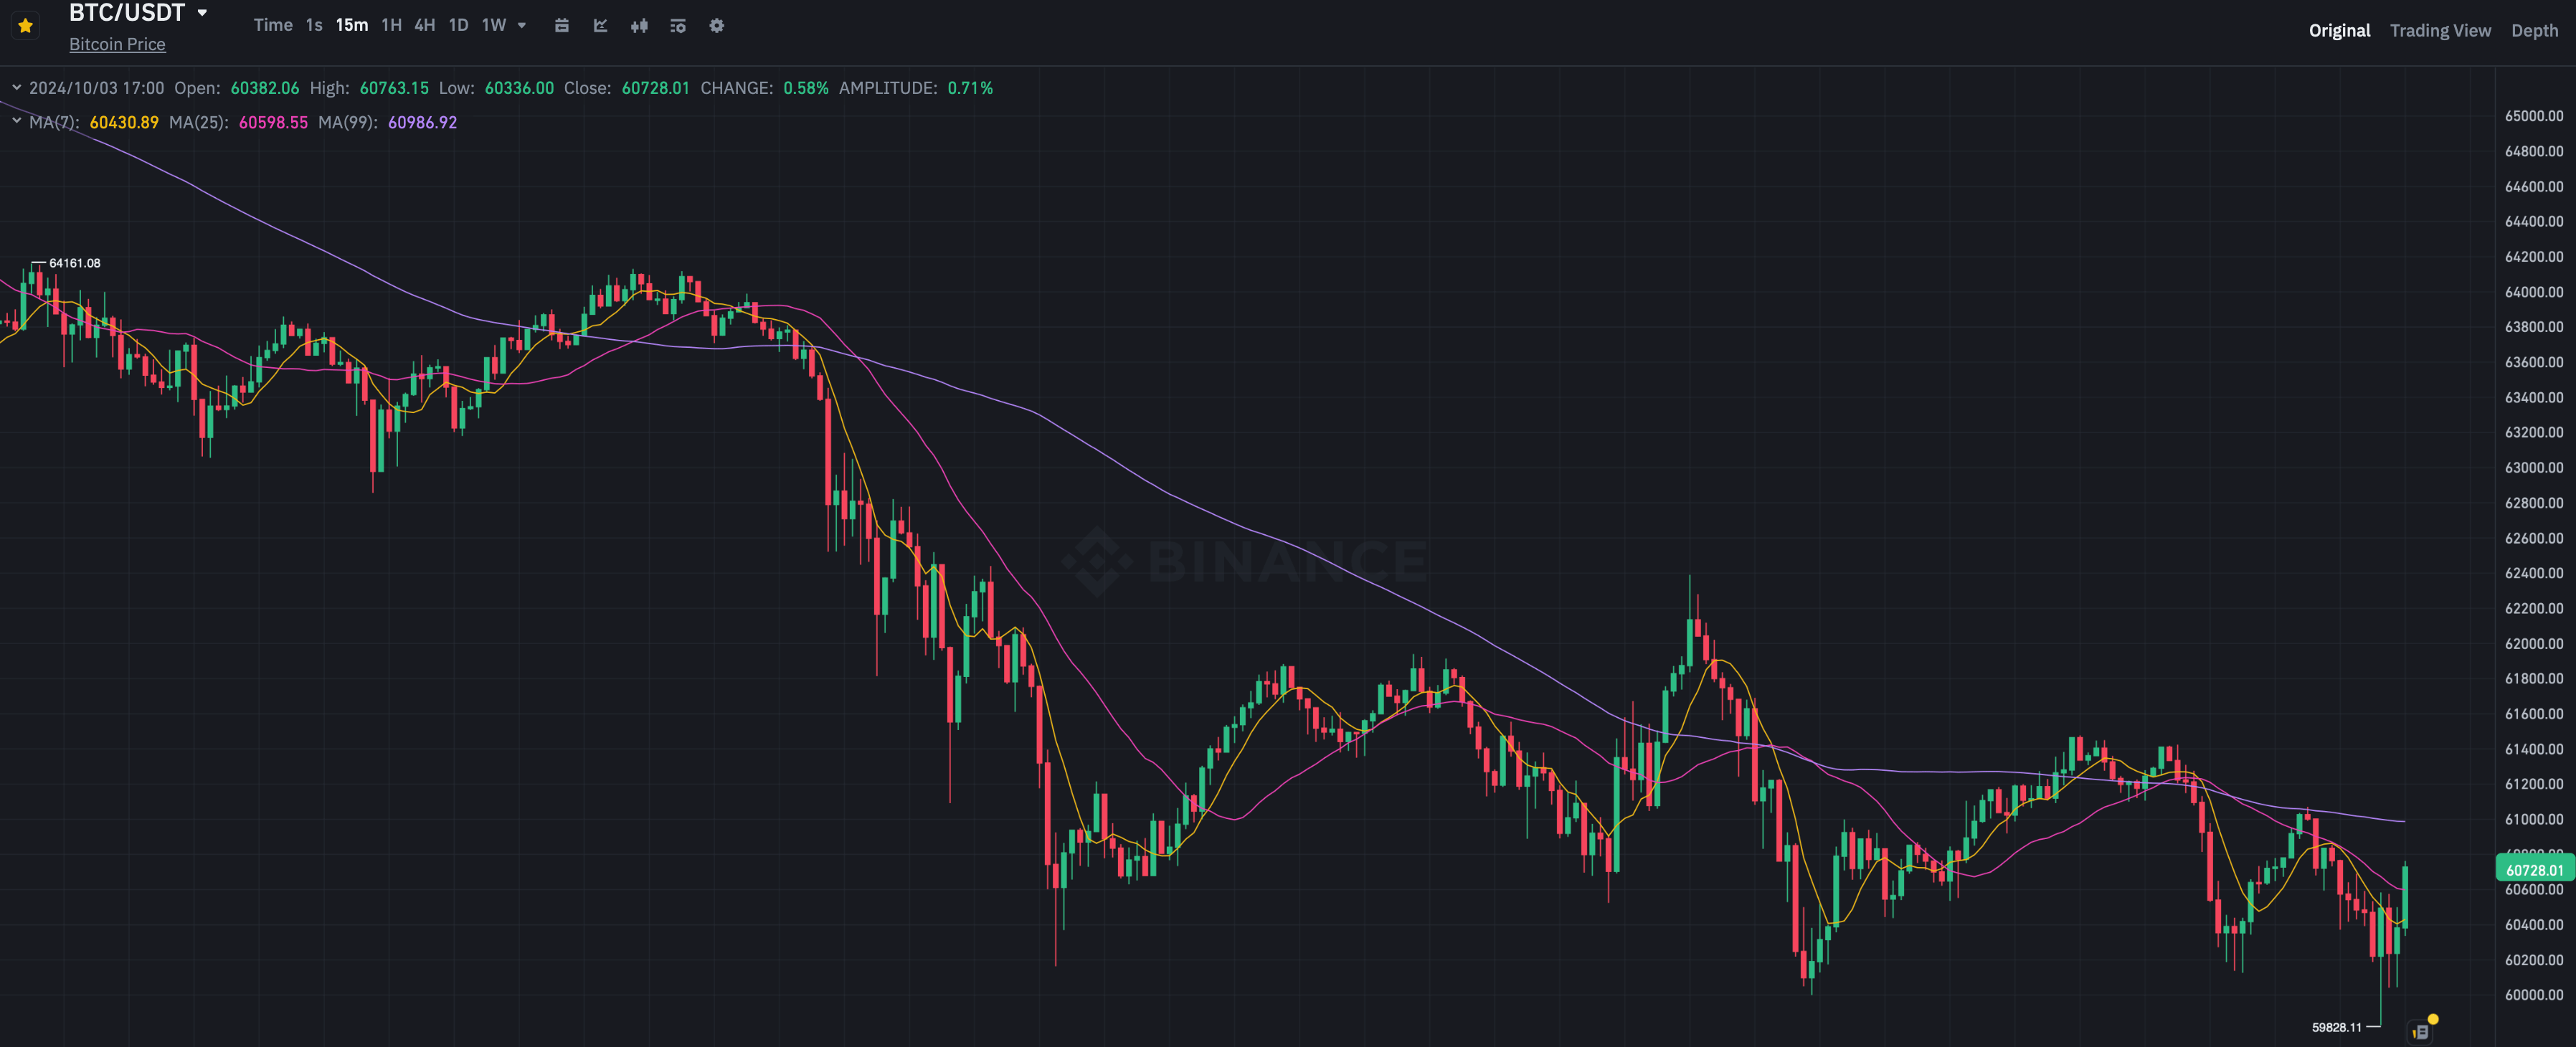
Task: Click the 63600.00 price axis label
Action: pos(2533,362)
